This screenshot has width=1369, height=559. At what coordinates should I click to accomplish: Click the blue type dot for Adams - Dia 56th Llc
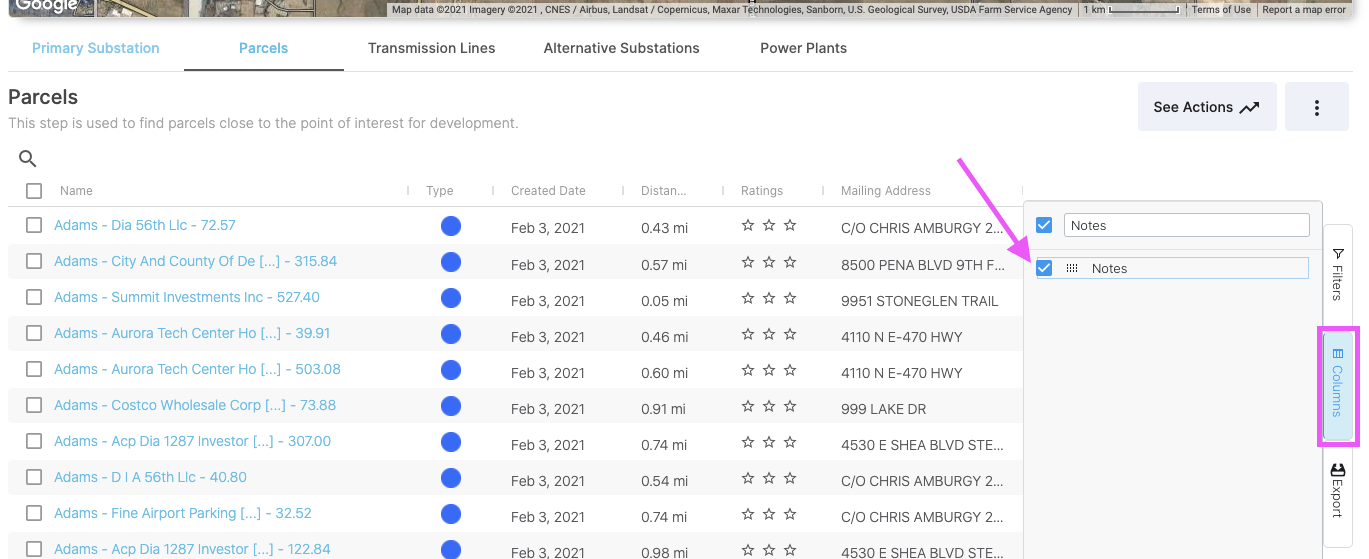pyautogui.click(x=451, y=226)
